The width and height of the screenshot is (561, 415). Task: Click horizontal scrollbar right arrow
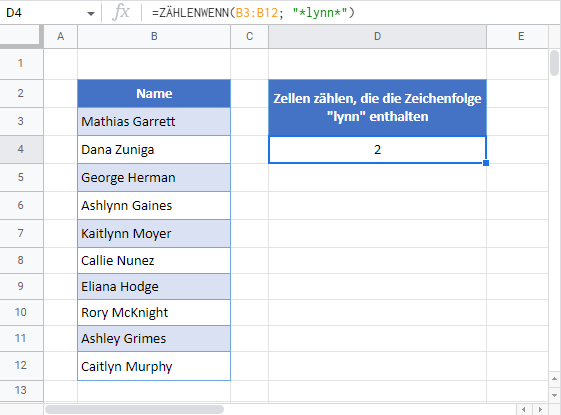(x=540, y=409)
